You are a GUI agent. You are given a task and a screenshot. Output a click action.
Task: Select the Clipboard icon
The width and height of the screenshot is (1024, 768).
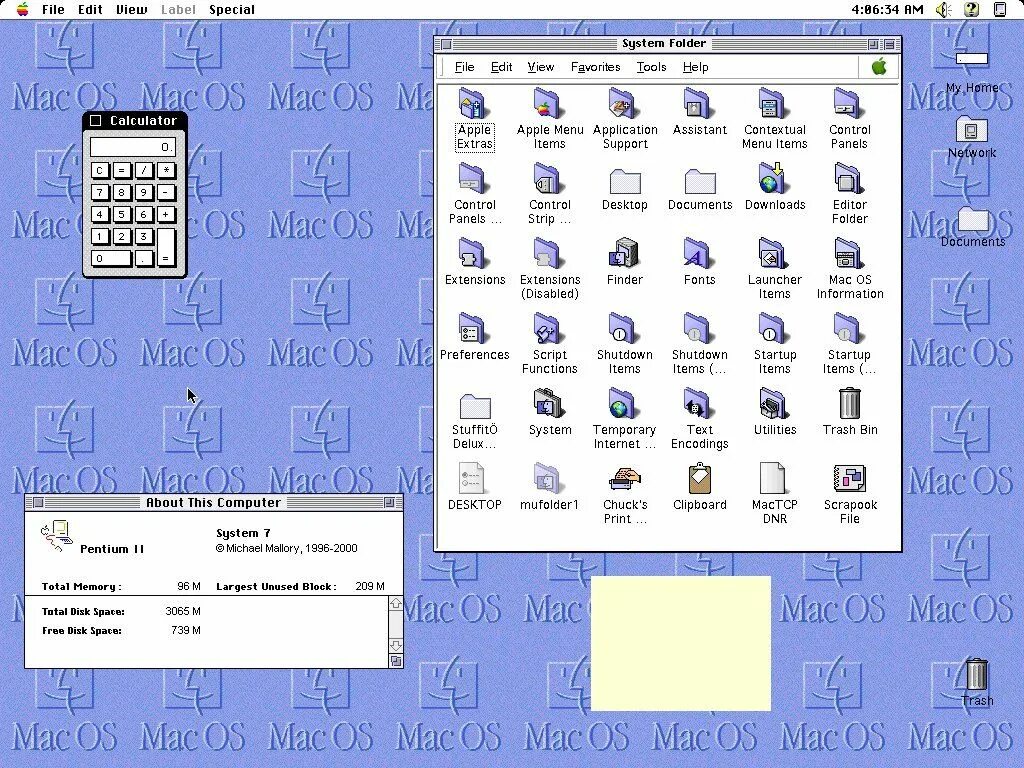tap(699, 479)
